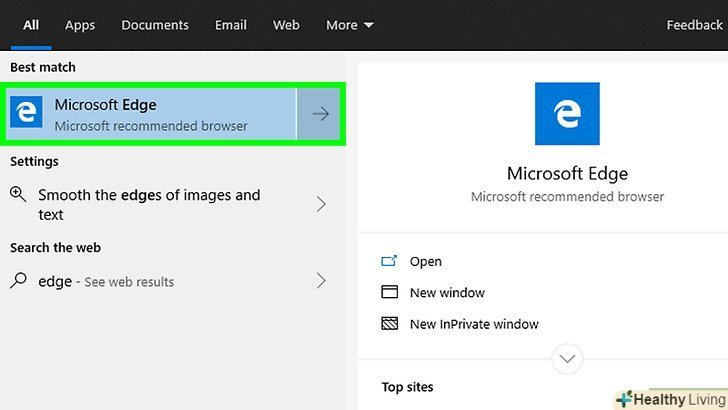Select the Microsoft Edge best match result text

(150, 114)
